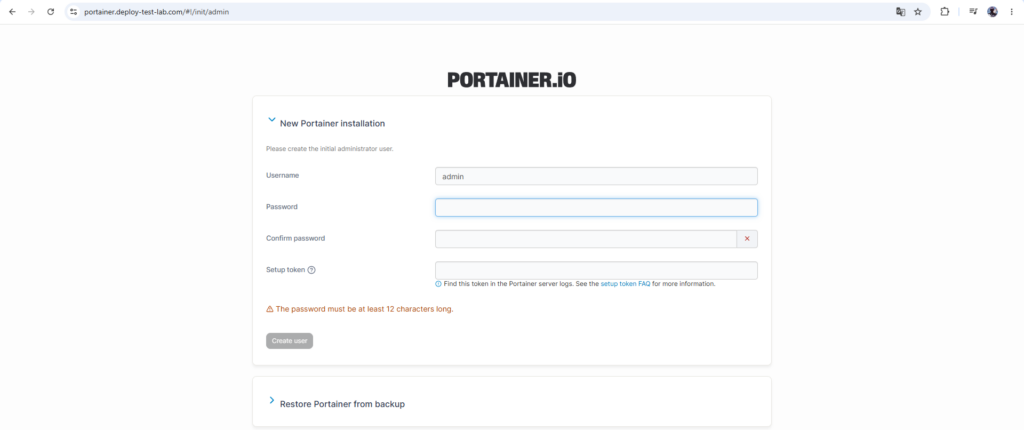The width and height of the screenshot is (1024, 430).
Task: Open the media controls icon
Action: pyautogui.click(x=973, y=12)
